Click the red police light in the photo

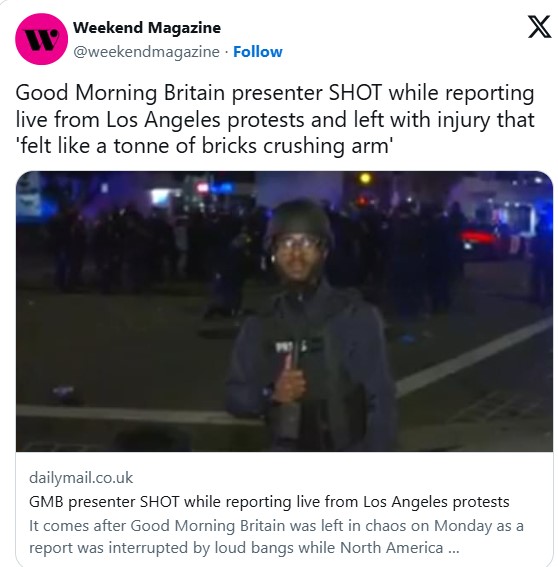[x=478, y=237]
